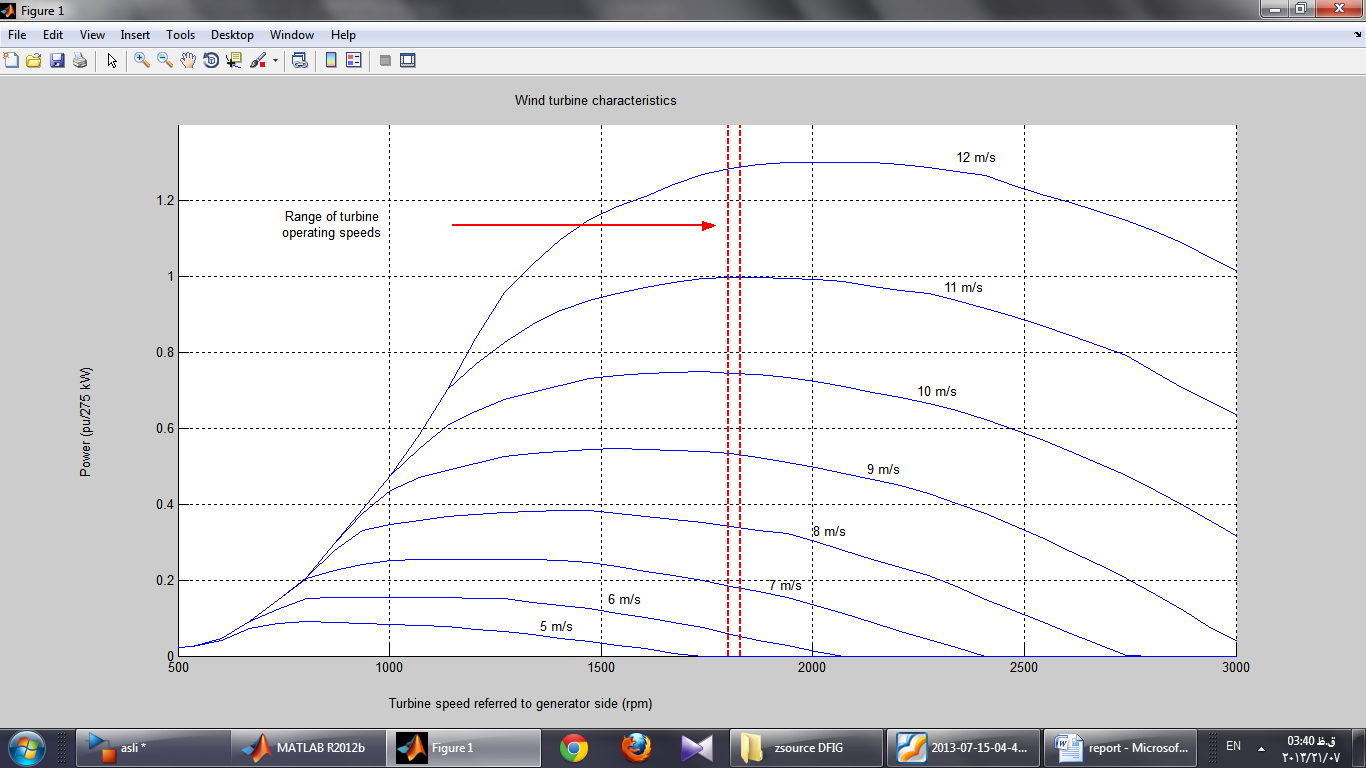Click the Wind turbine characteristics plot title
The height and width of the screenshot is (768, 1366).
595,101
